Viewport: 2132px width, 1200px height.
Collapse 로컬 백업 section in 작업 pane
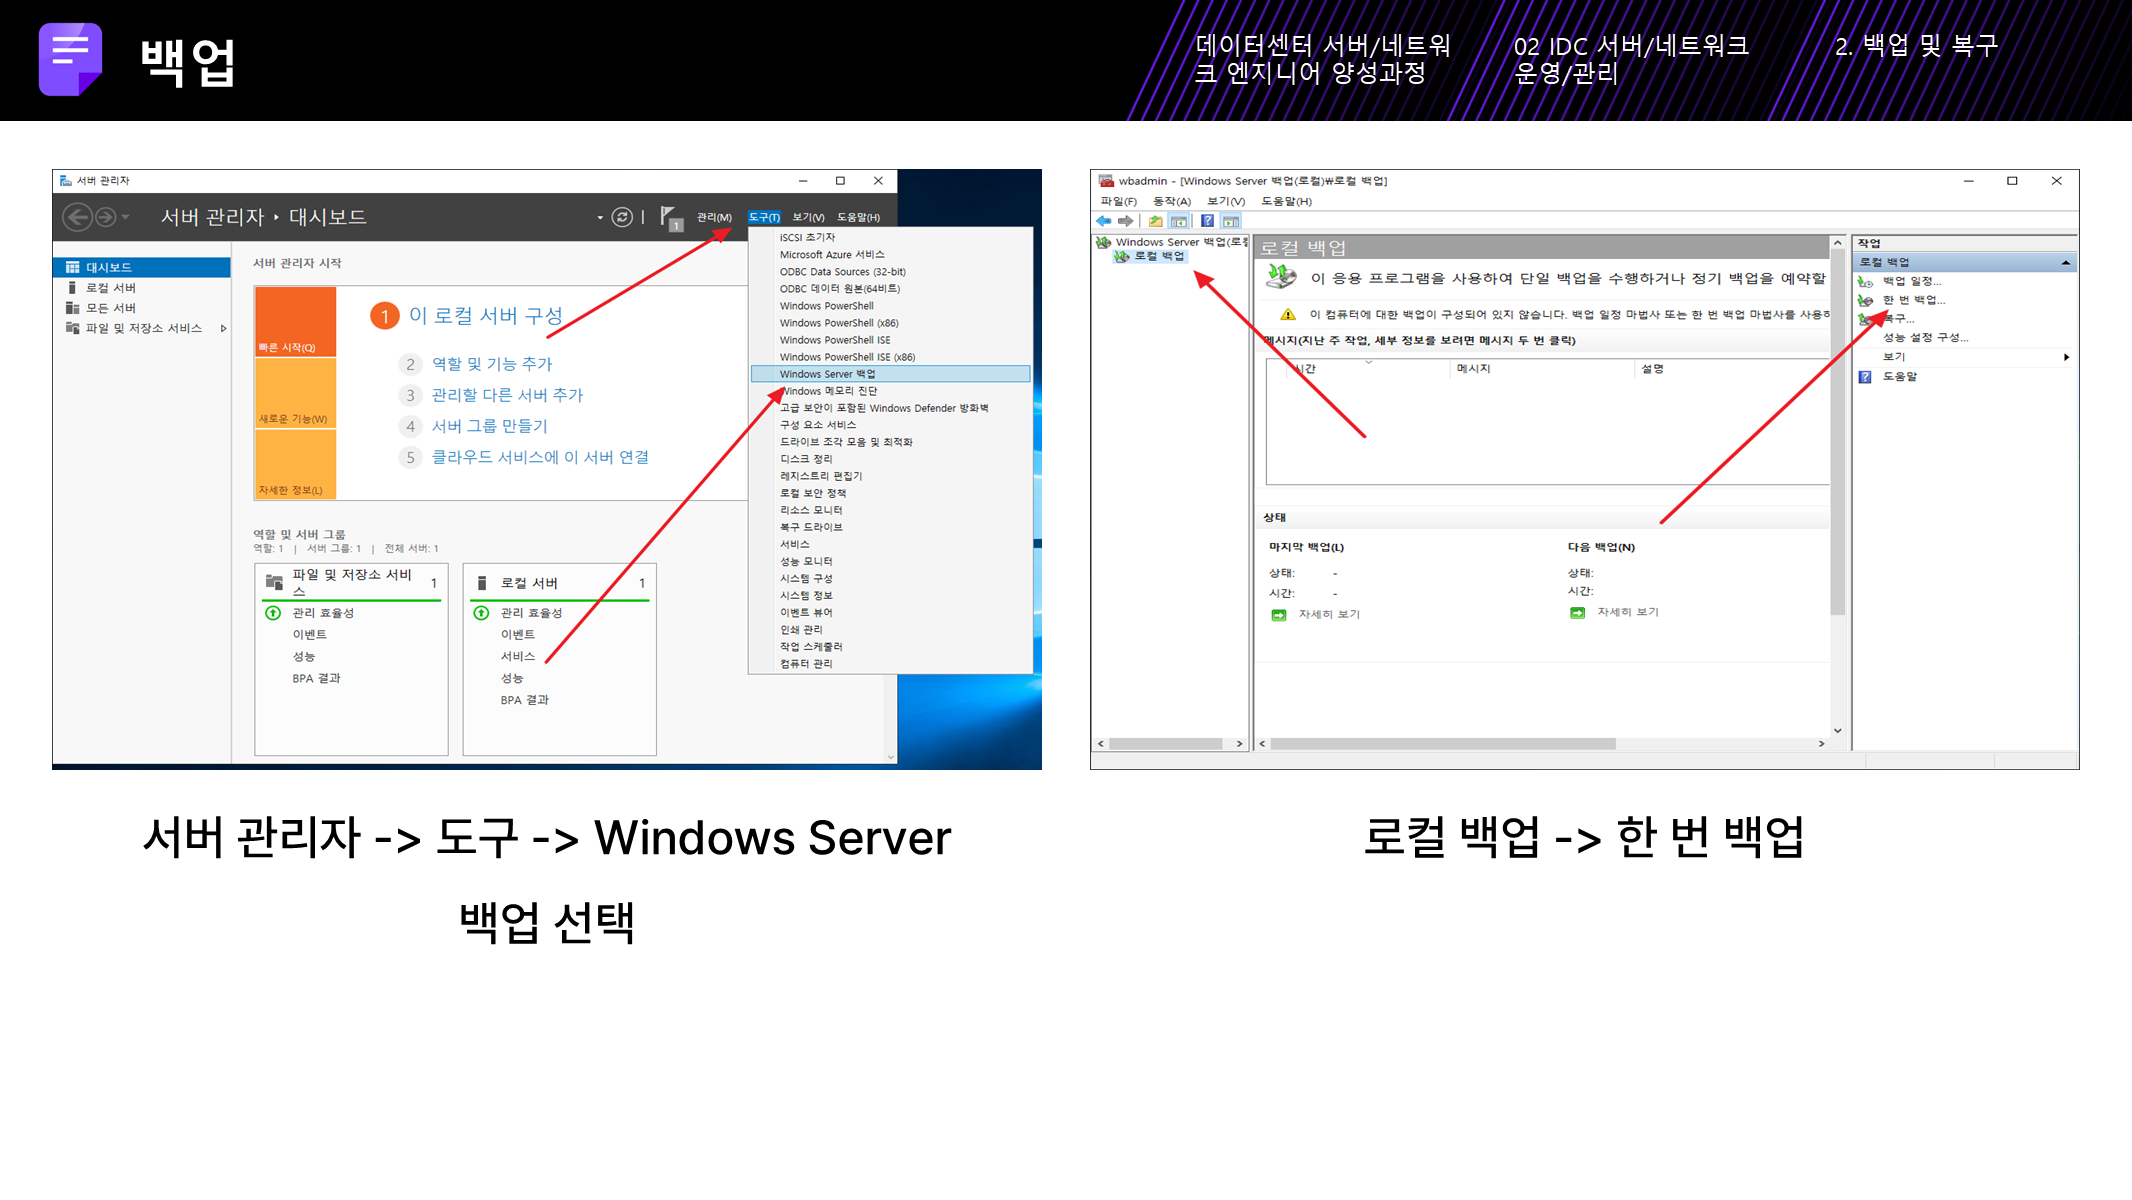point(2065,262)
